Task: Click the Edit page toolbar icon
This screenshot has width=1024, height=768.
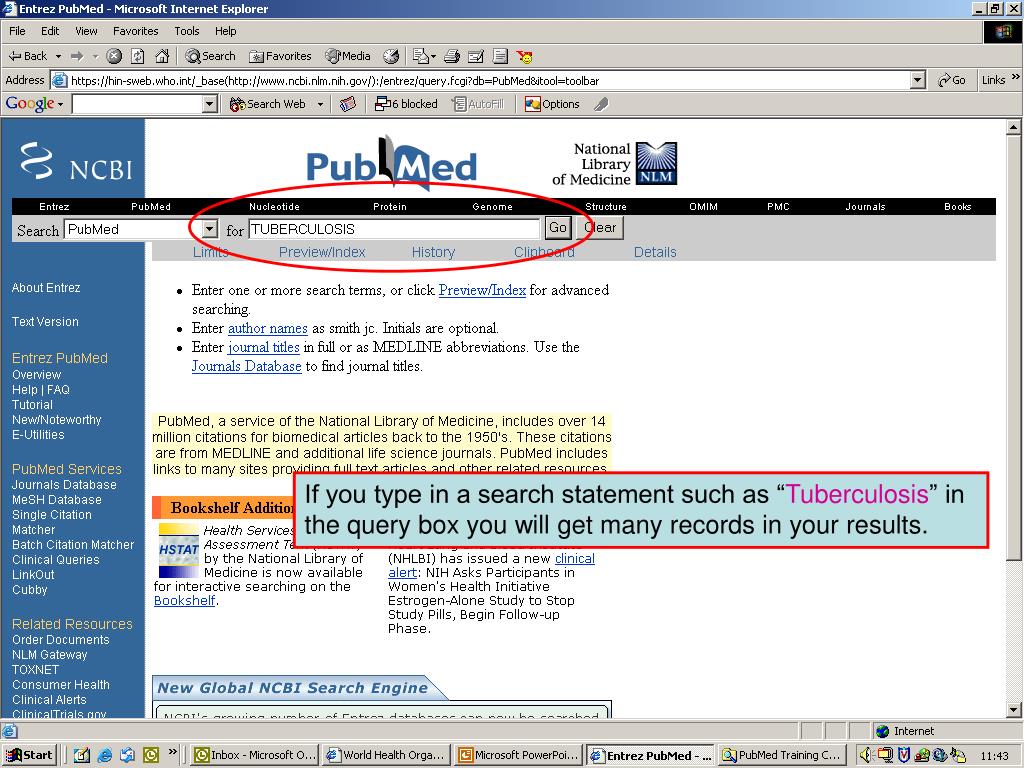Action: click(476, 56)
